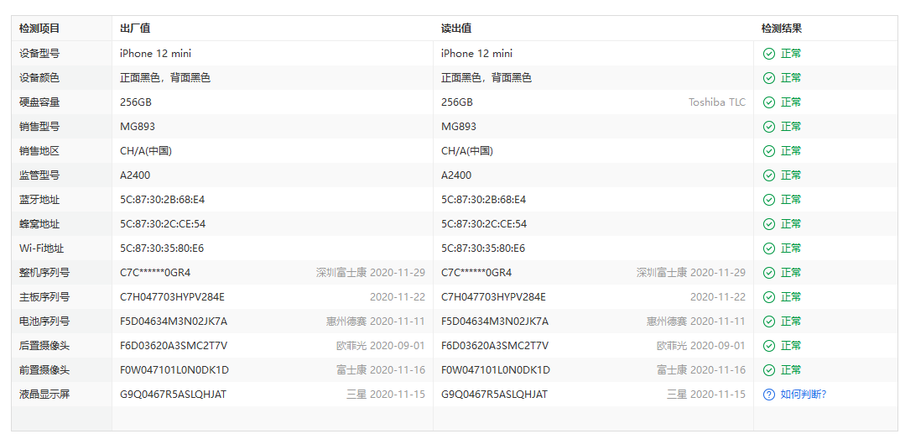Select the 液晶显示屏 row label

tap(44, 394)
